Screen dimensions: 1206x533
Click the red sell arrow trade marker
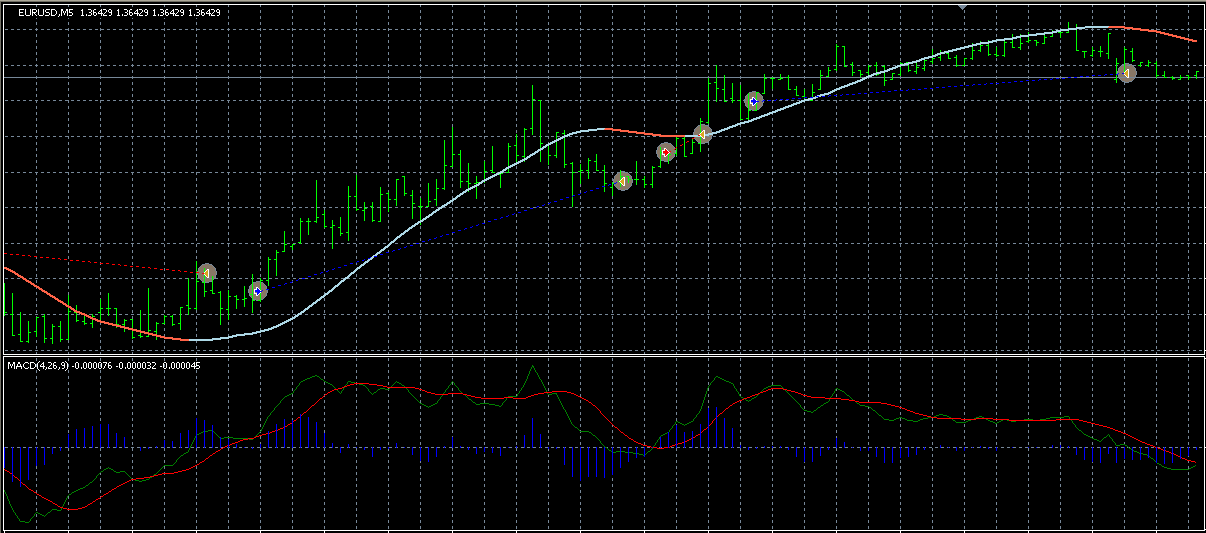666,152
